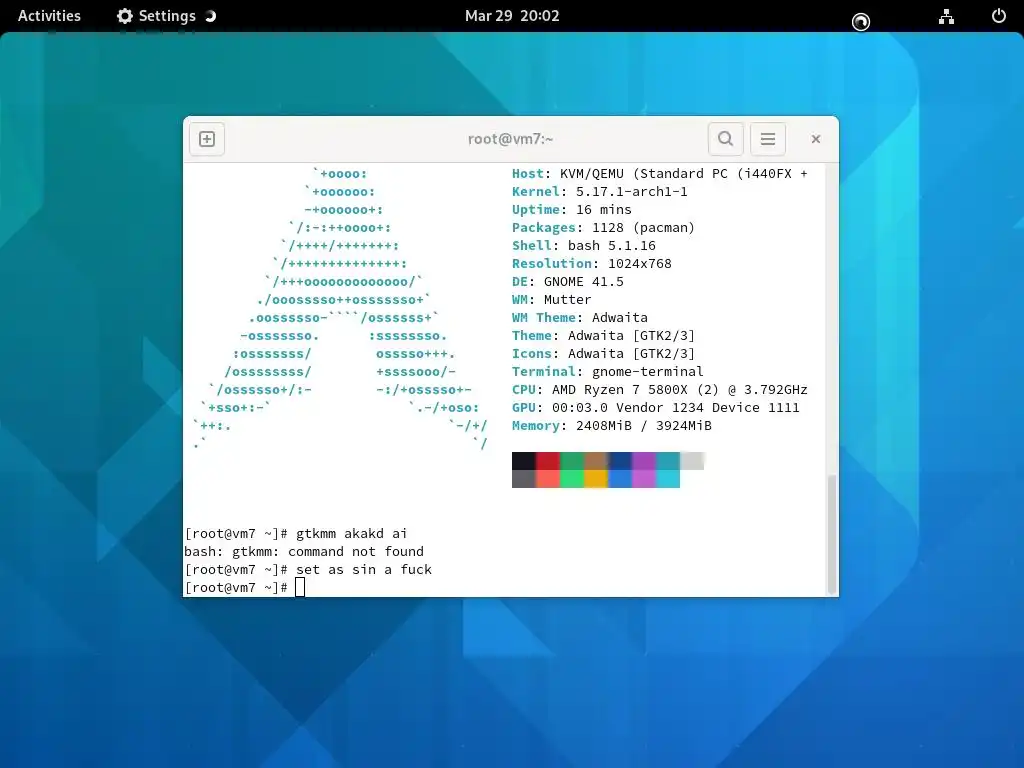Click the bright yellow color block
The width and height of the screenshot is (1024, 768).
(596, 479)
